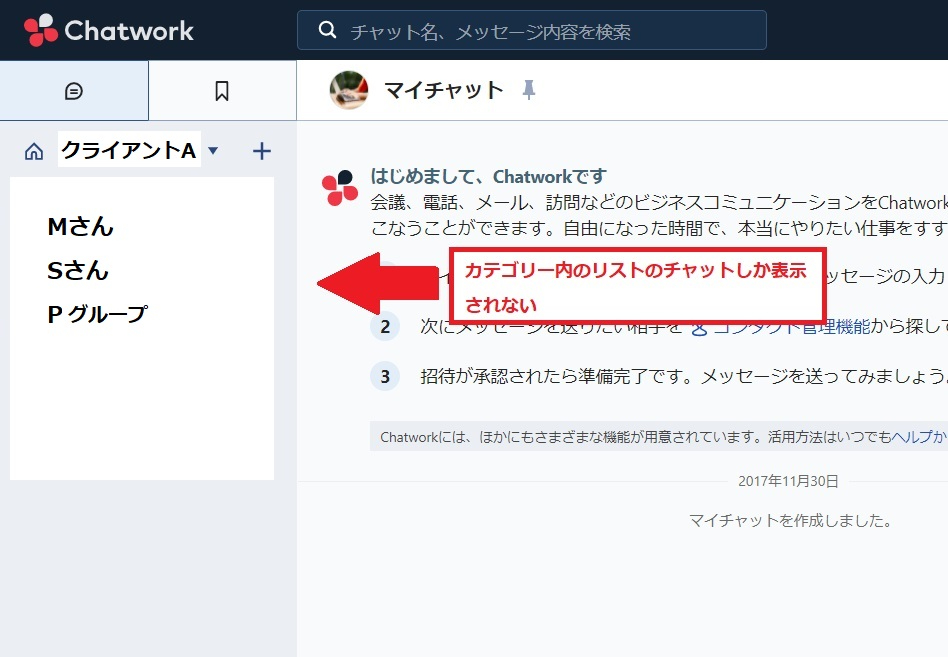Click the マイチャット chat title
Screen dimensions: 948x657
coord(444,90)
